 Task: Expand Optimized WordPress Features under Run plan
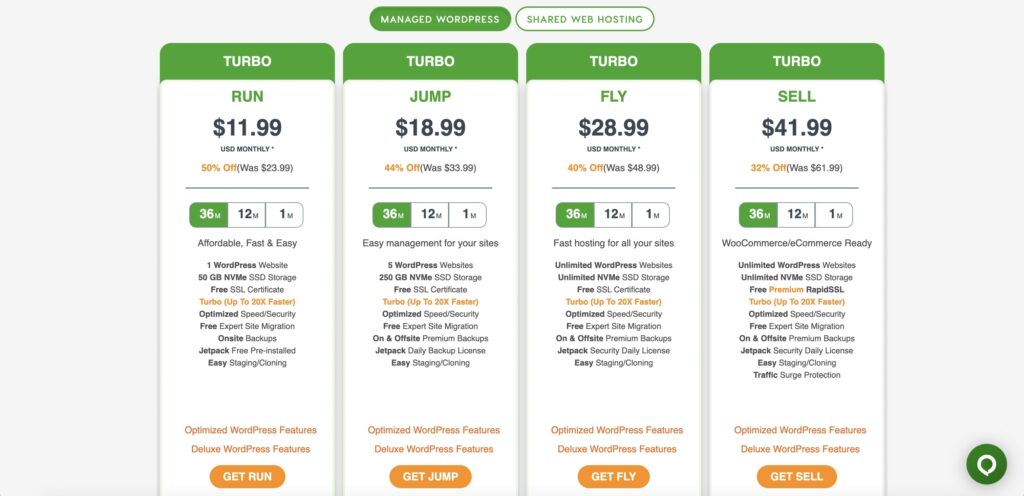tap(251, 430)
